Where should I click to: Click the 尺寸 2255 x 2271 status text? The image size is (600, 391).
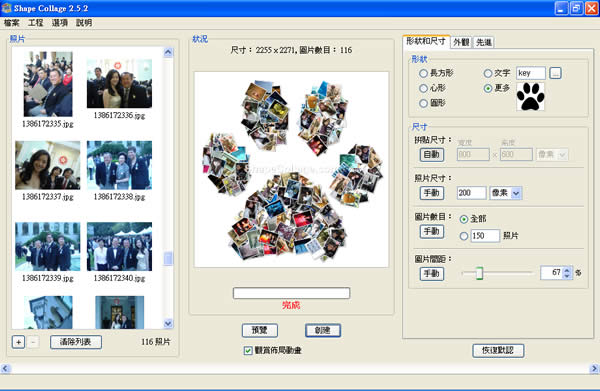tap(291, 50)
